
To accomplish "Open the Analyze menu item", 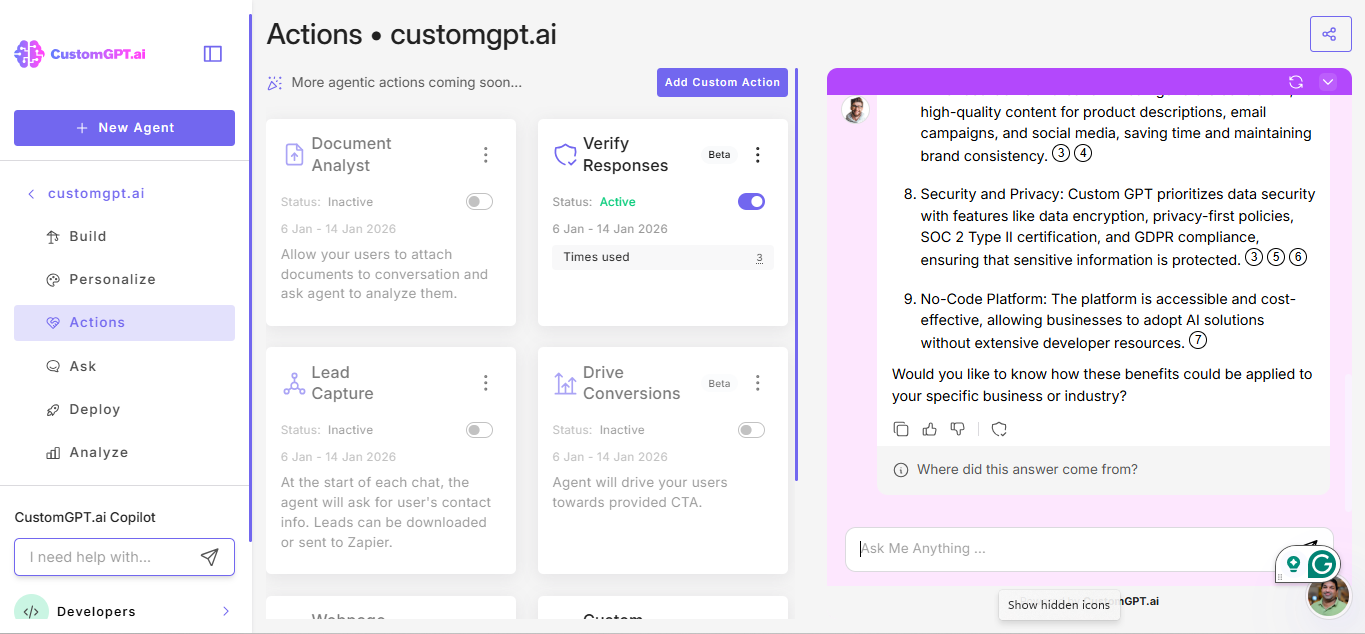I will tap(124, 452).
